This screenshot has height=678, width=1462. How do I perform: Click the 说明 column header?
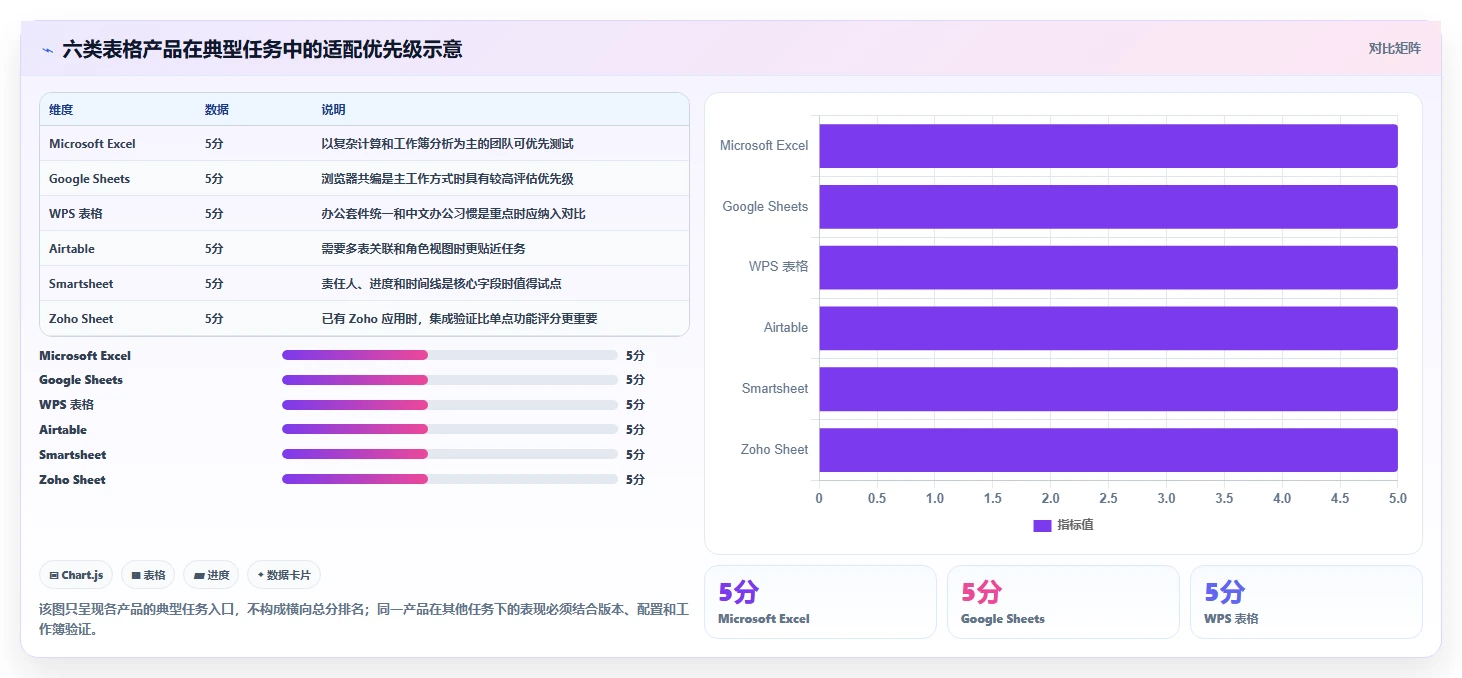[x=333, y=109]
